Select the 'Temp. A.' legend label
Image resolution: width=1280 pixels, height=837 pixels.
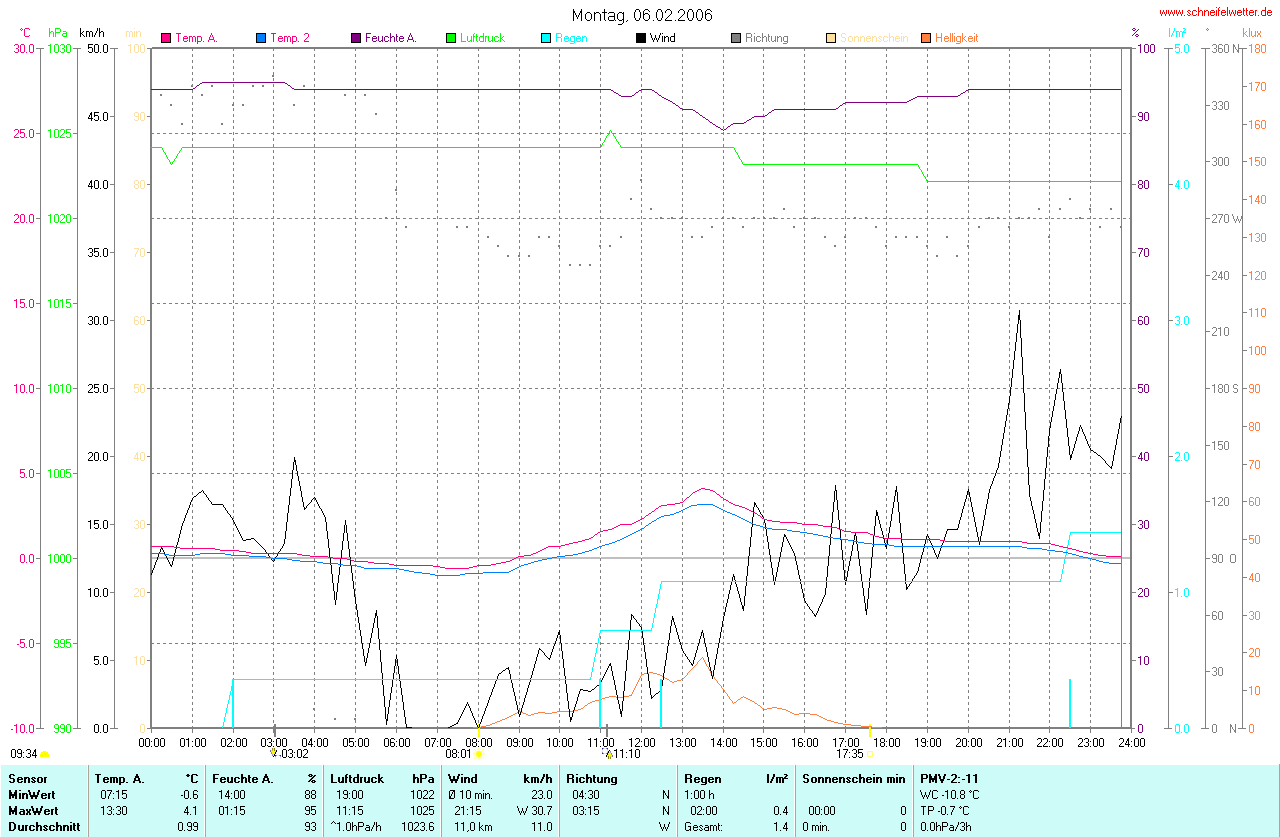click(x=197, y=38)
